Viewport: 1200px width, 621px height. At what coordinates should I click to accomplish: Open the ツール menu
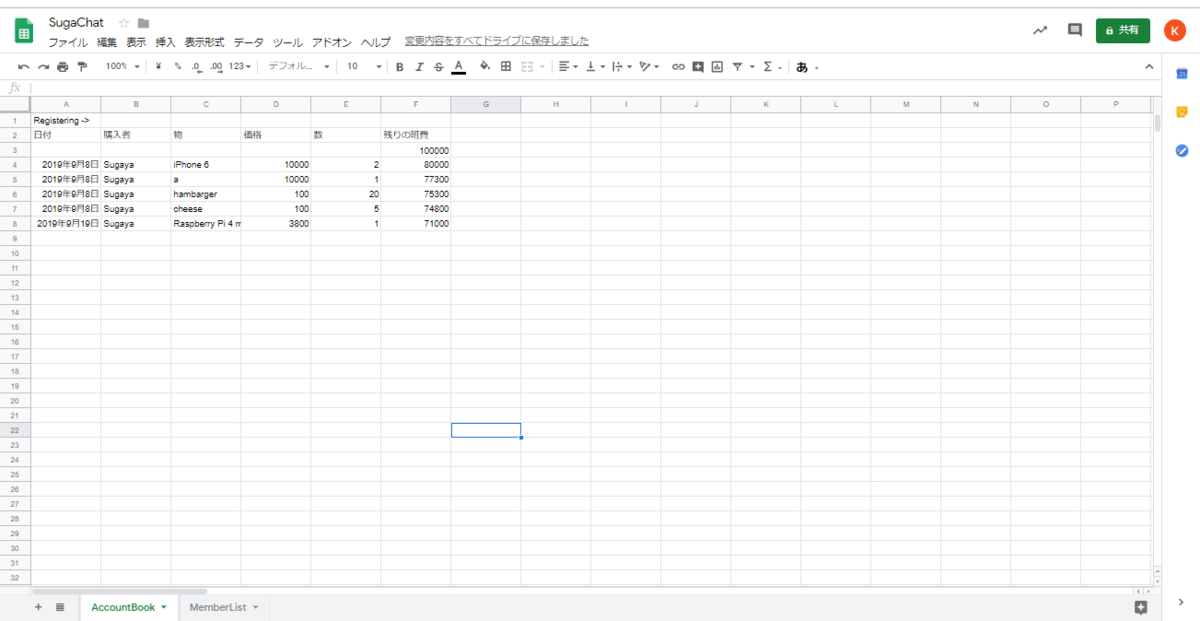click(288, 42)
